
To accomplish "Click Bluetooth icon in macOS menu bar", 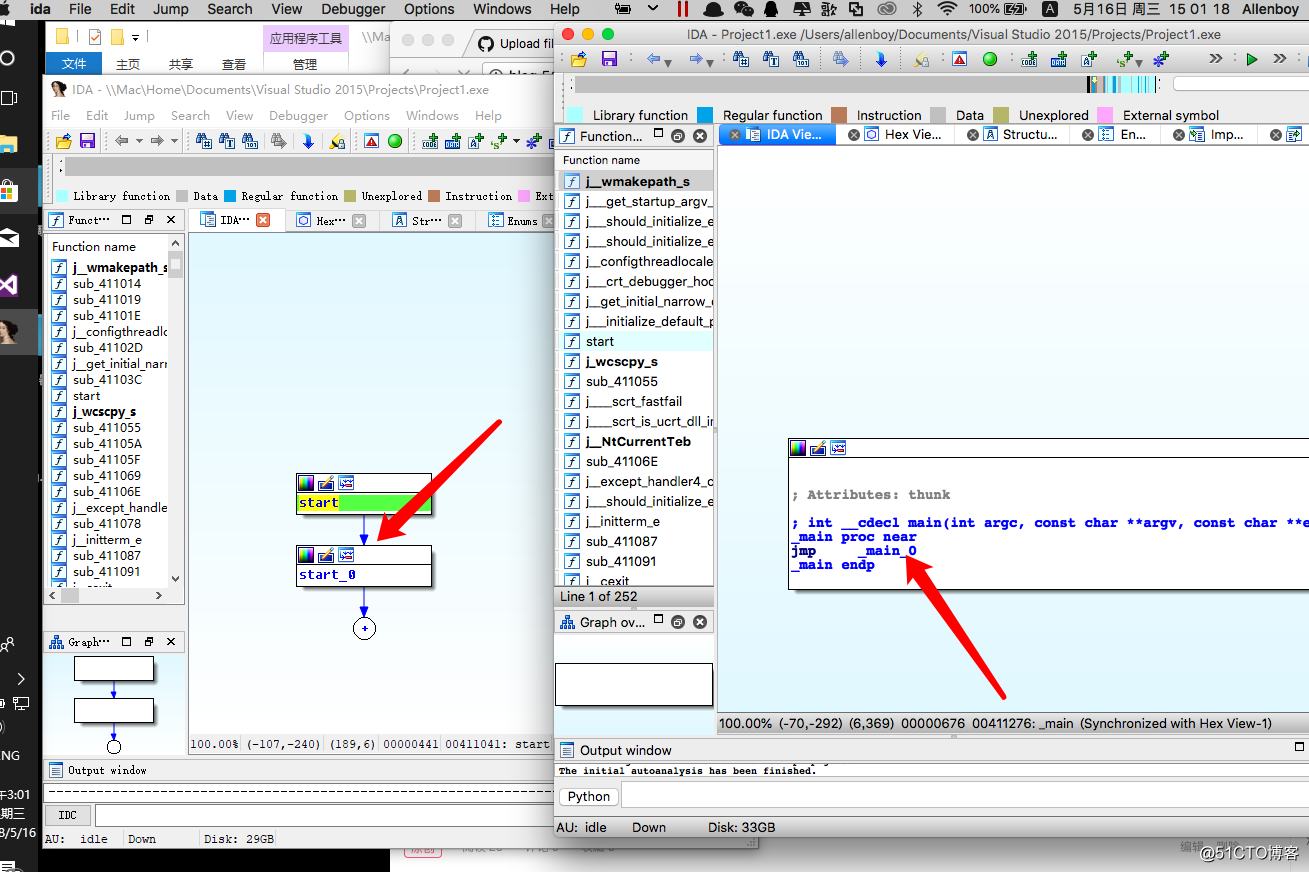I will coord(918,9).
